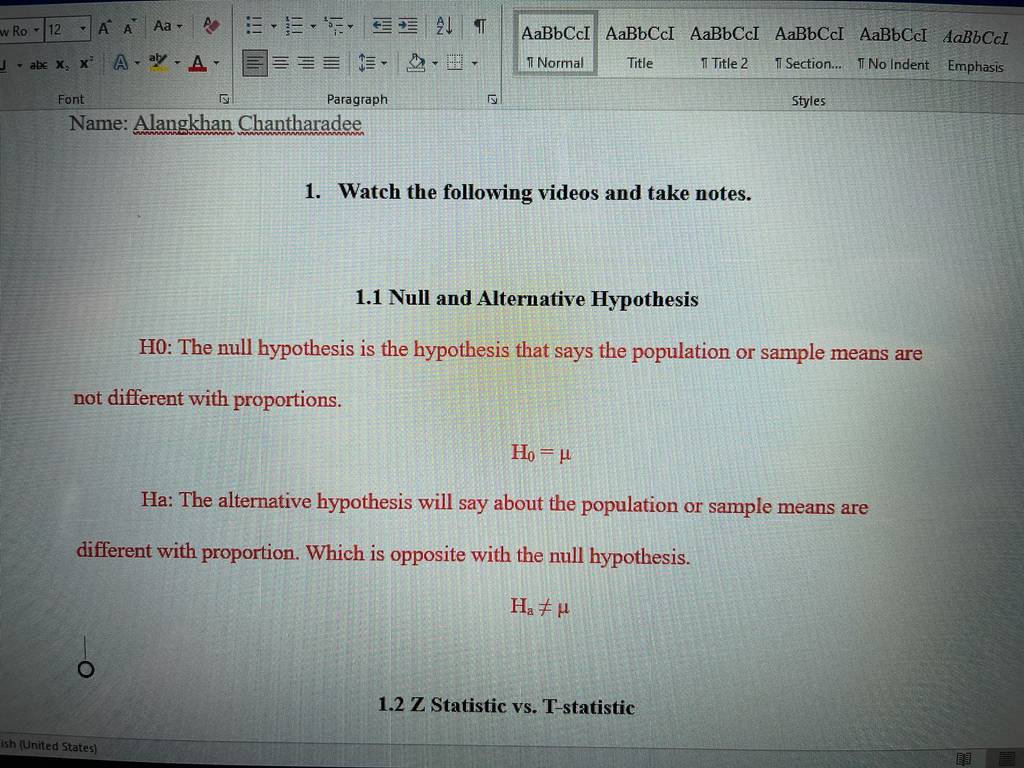This screenshot has height=768, width=1024.
Task: Toggle subscript formatting
Action: pyautogui.click(x=61, y=65)
